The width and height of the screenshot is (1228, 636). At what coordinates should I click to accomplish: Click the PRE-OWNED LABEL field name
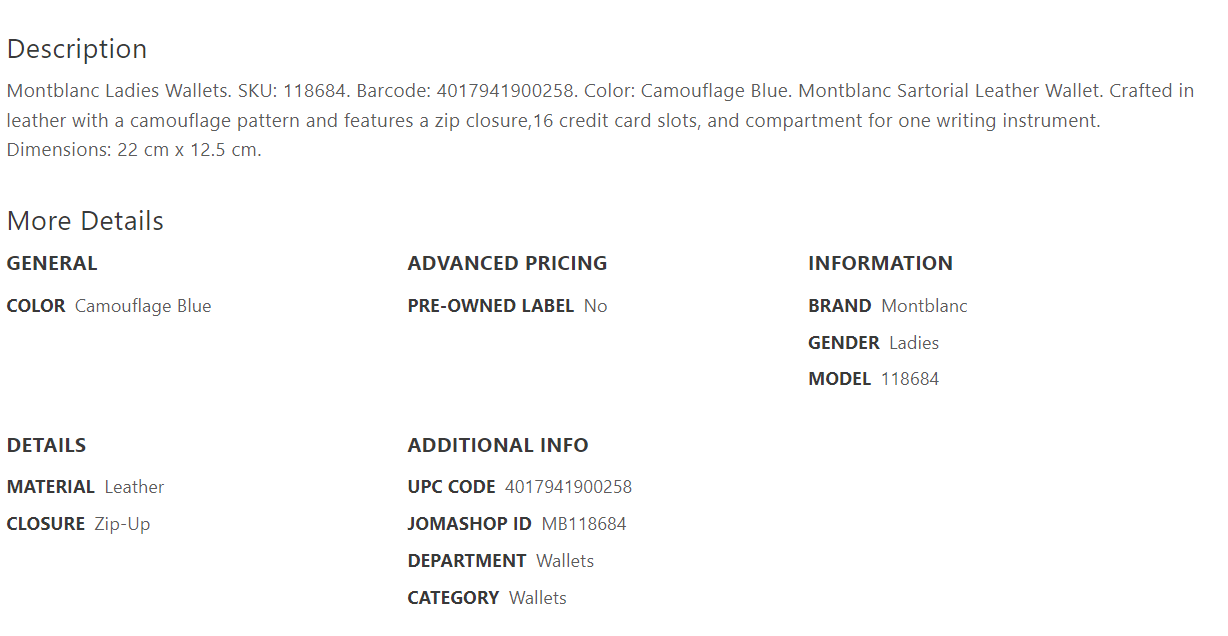pyautogui.click(x=490, y=306)
